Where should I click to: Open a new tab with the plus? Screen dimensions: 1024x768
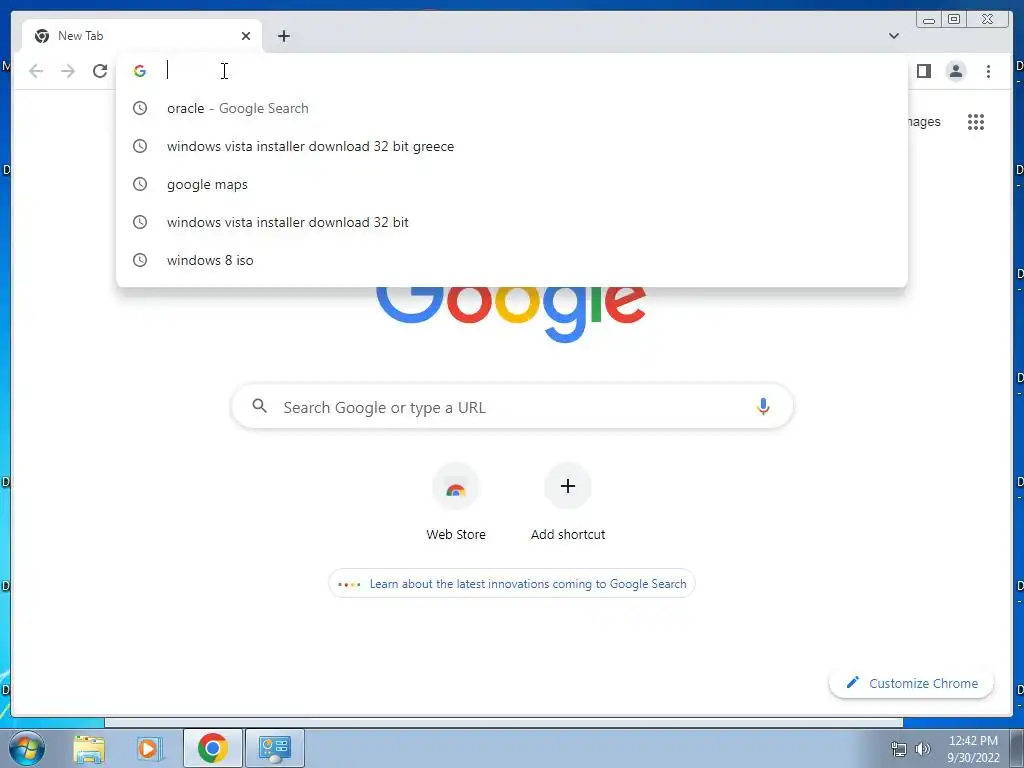coord(283,36)
